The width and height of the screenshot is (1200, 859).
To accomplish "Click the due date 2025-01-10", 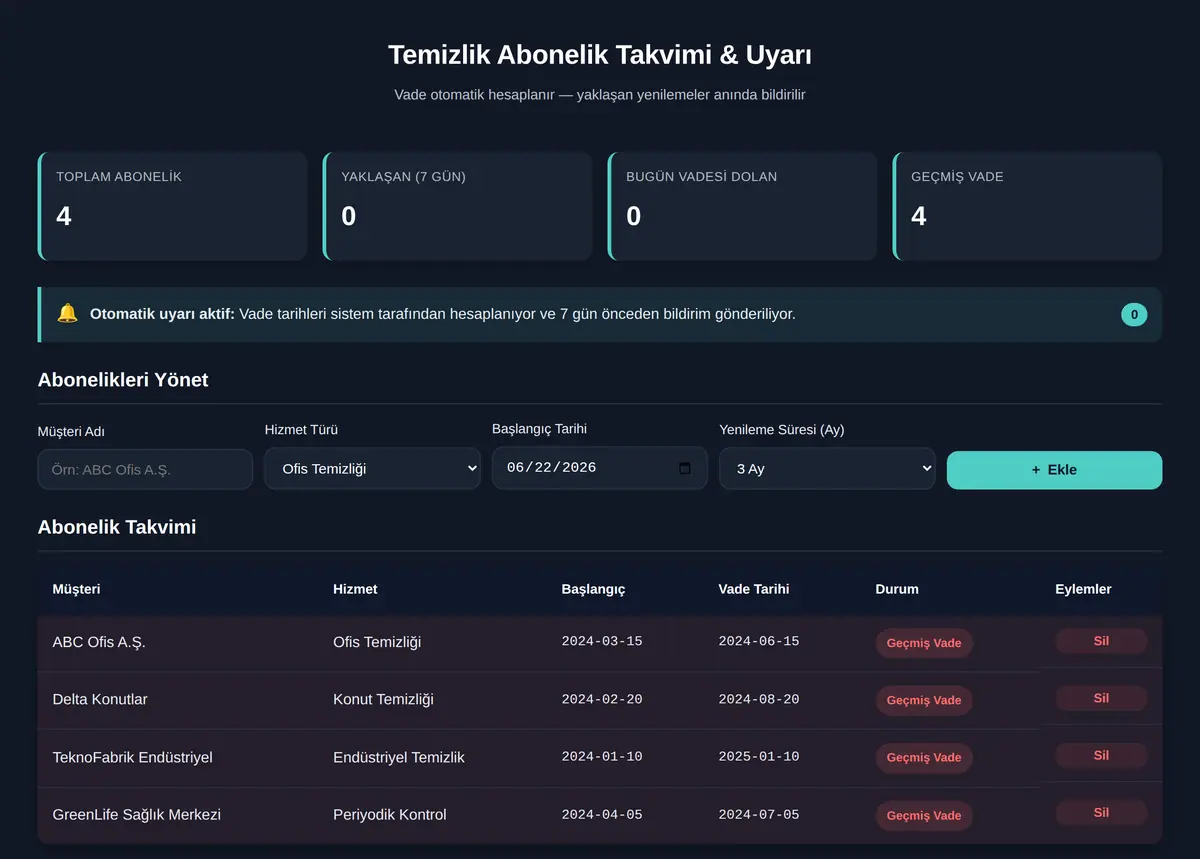I will click(759, 756).
